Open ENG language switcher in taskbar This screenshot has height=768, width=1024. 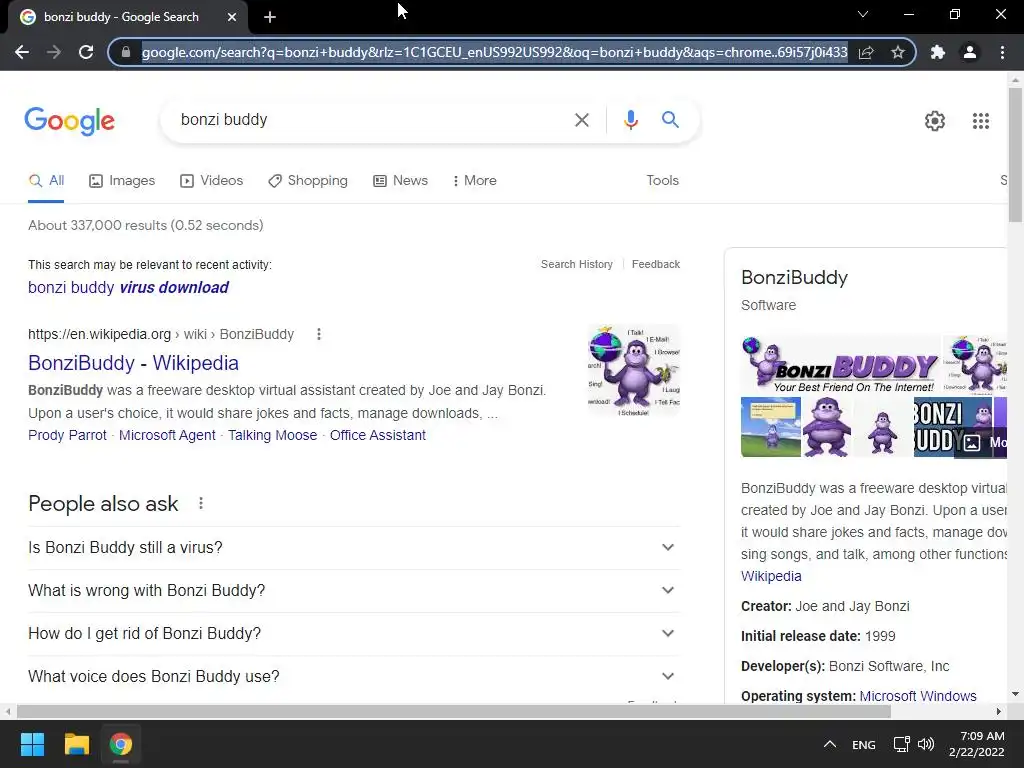[x=863, y=744]
